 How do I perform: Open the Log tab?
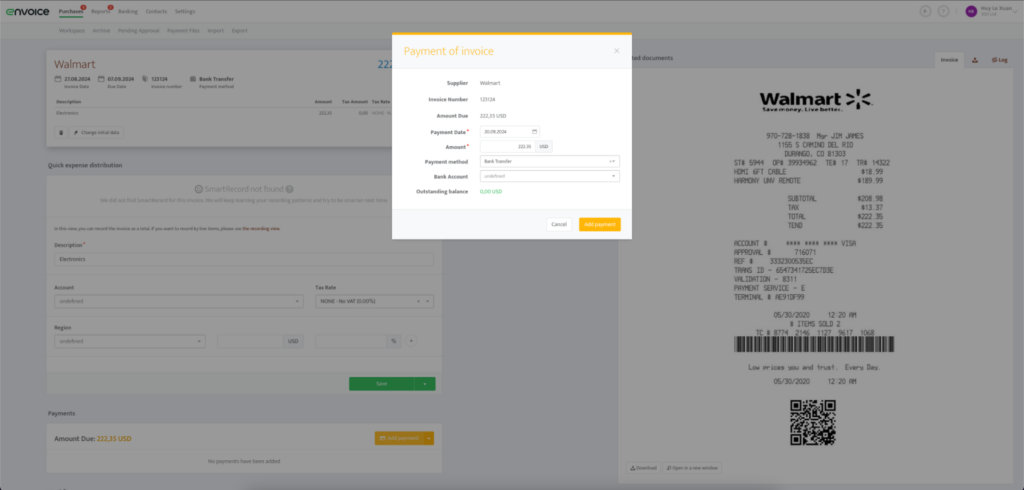(1000, 59)
